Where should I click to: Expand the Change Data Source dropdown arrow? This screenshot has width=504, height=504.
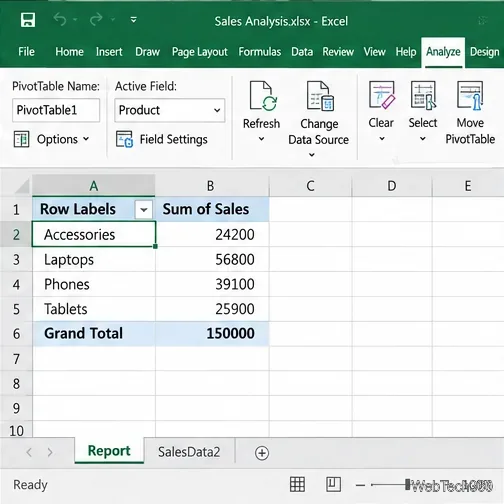point(312,155)
